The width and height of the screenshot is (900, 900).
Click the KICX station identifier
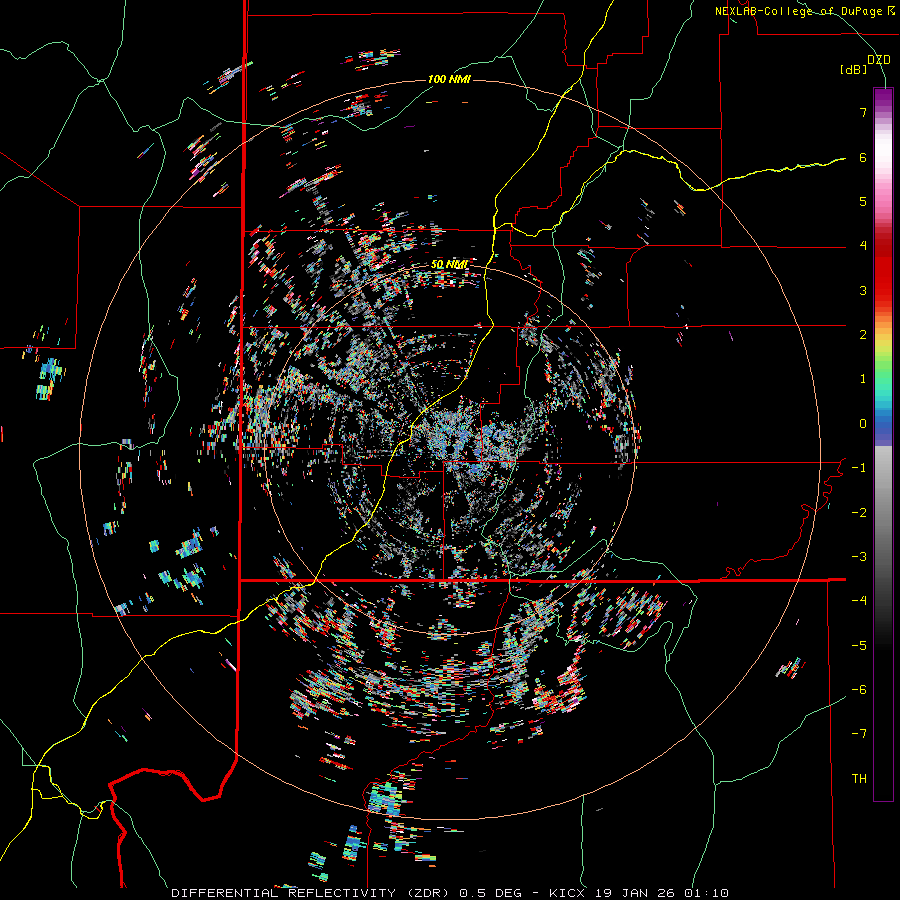coord(567,893)
